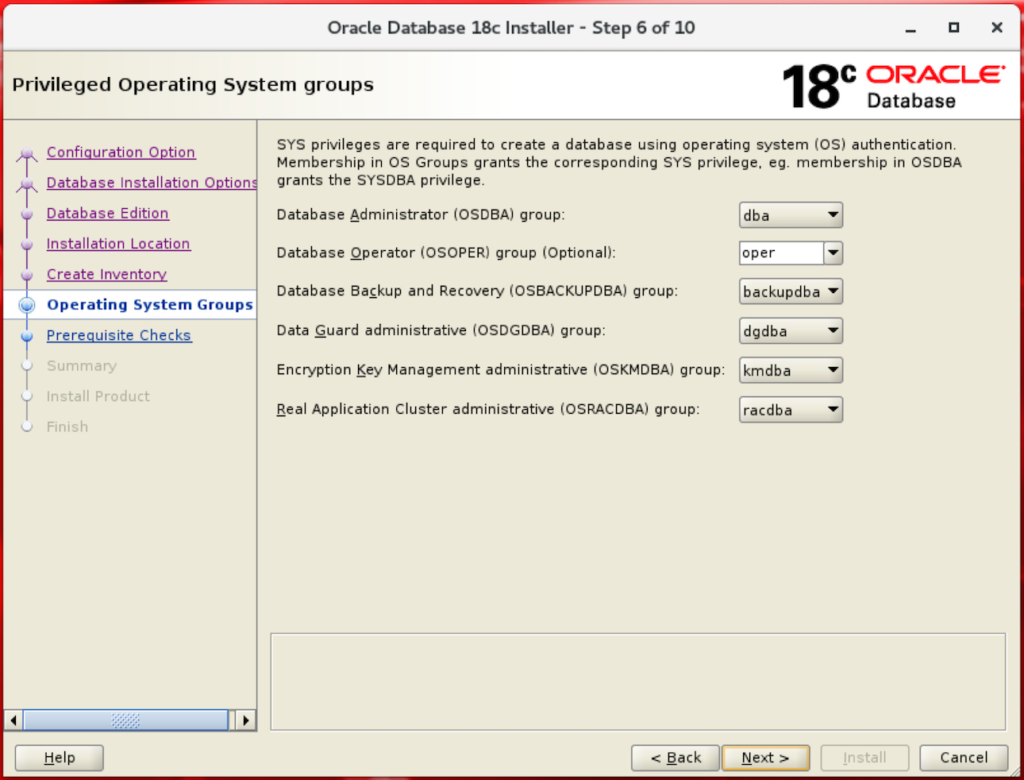Click the greyed-out Install Product step text

98,396
